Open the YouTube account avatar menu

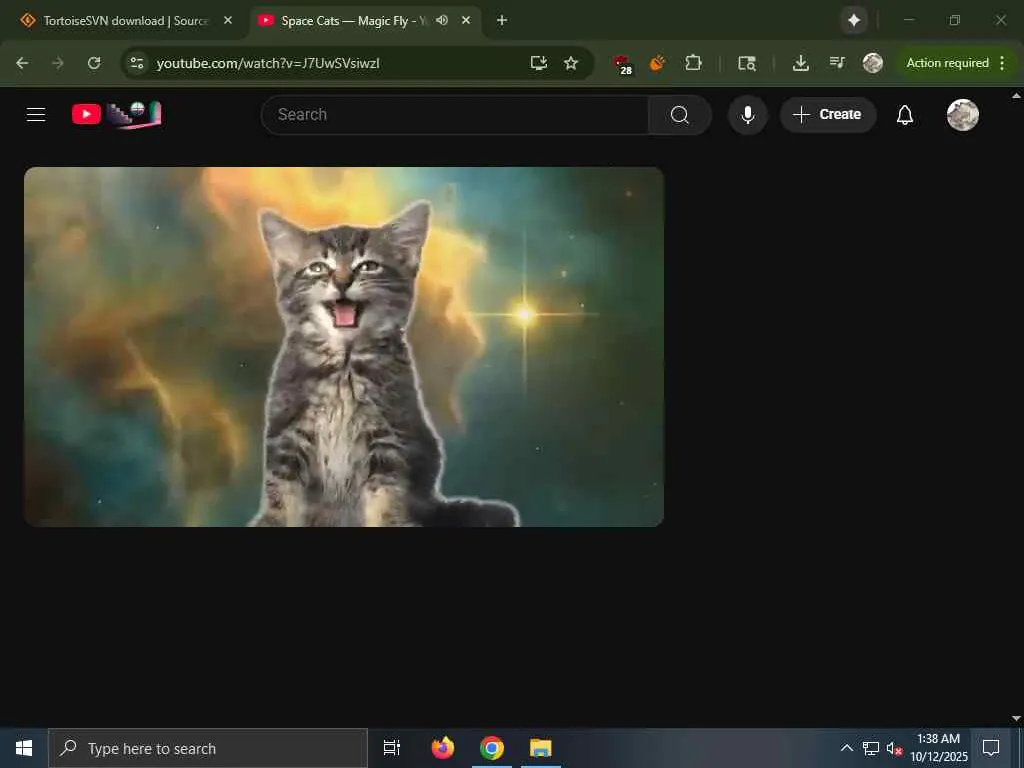(963, 115)
